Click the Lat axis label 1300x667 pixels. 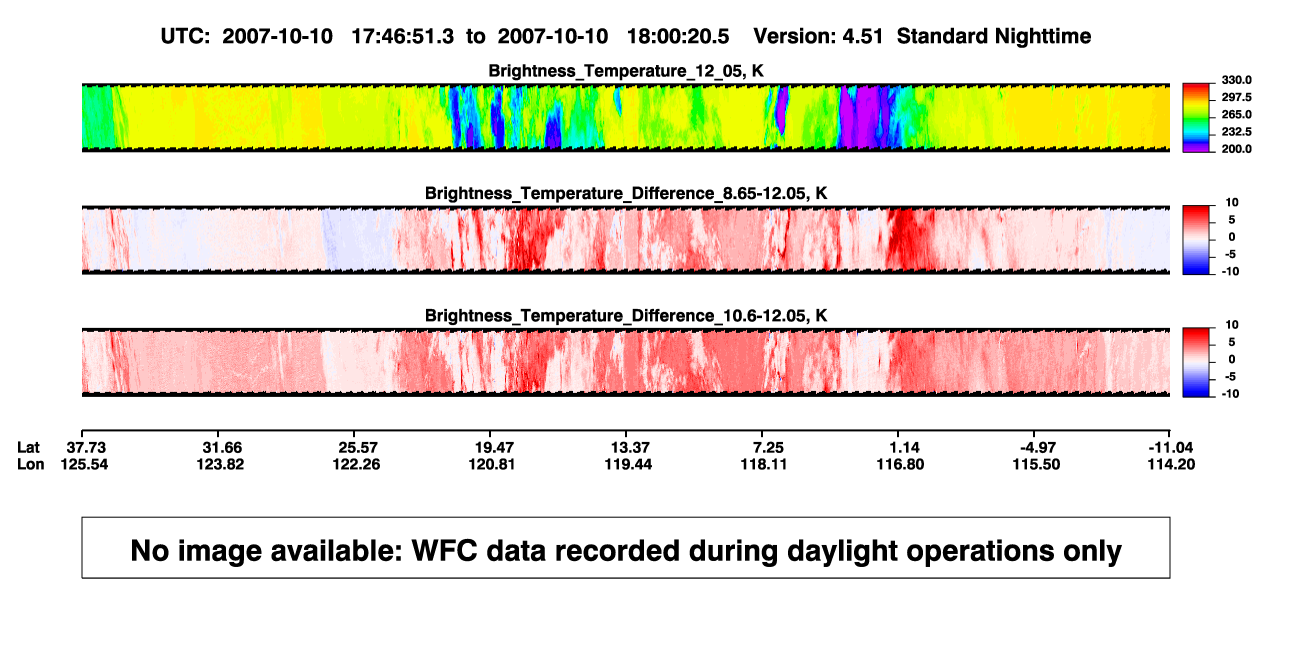[31, 446]
